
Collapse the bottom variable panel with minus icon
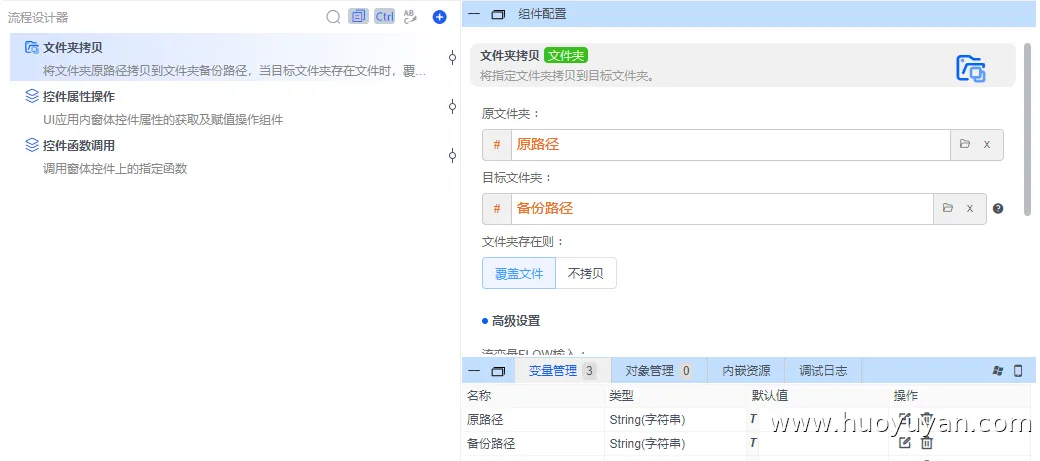point(474,371)
